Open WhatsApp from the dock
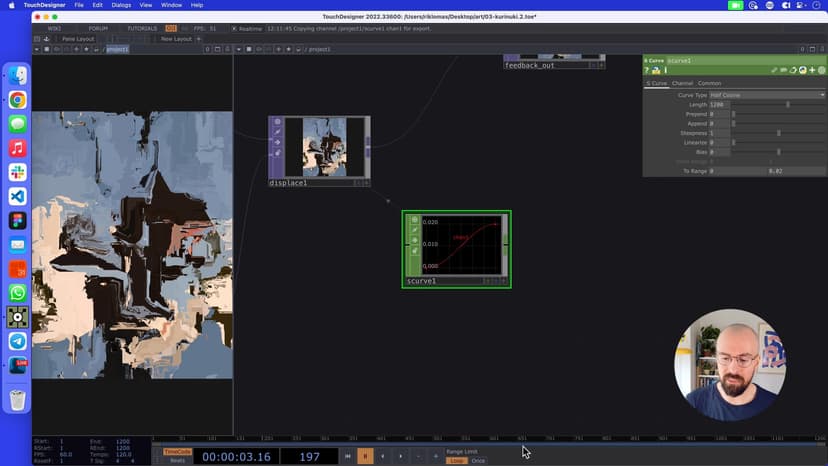The height and width of the screenshot is (466, 828). 17,293
